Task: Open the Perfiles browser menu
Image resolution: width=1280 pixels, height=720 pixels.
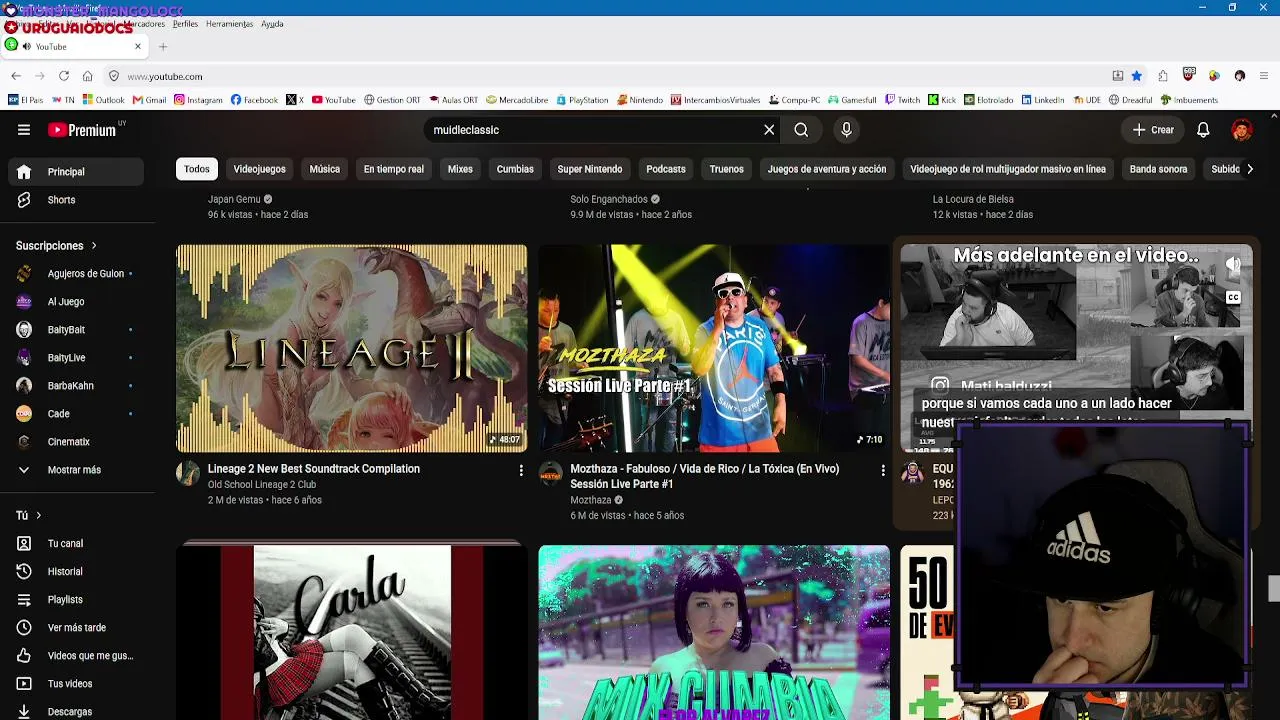Action: coord(185,24)
